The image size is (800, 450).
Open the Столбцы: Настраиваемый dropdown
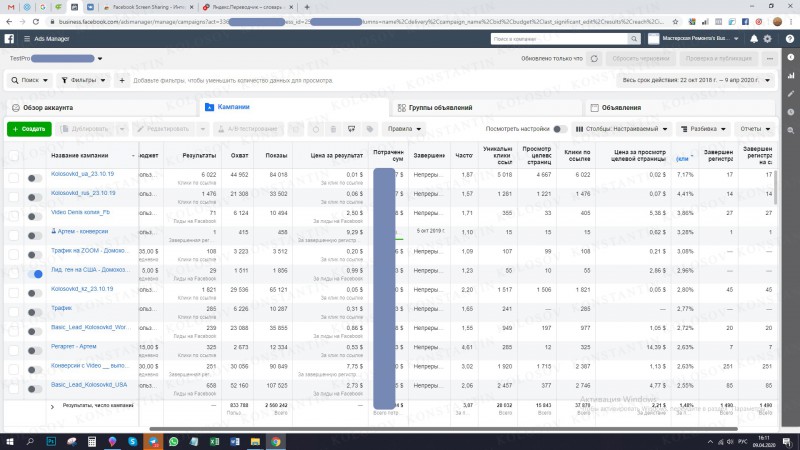pos(621,129)
